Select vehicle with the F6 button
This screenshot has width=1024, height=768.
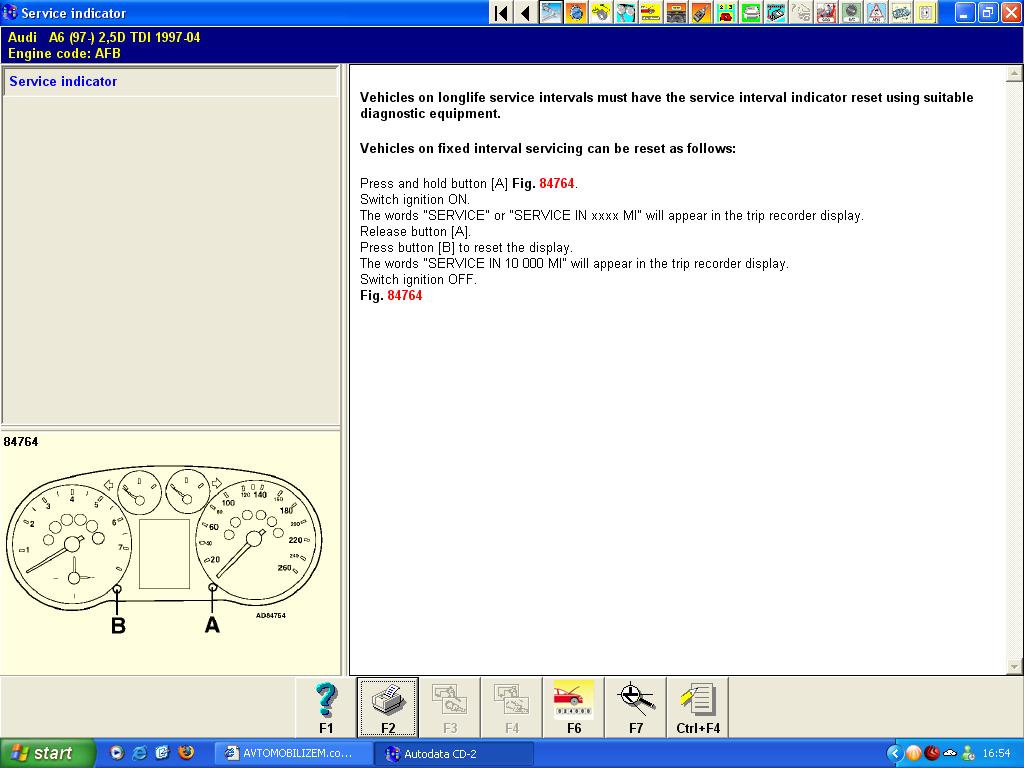point(573,708)
